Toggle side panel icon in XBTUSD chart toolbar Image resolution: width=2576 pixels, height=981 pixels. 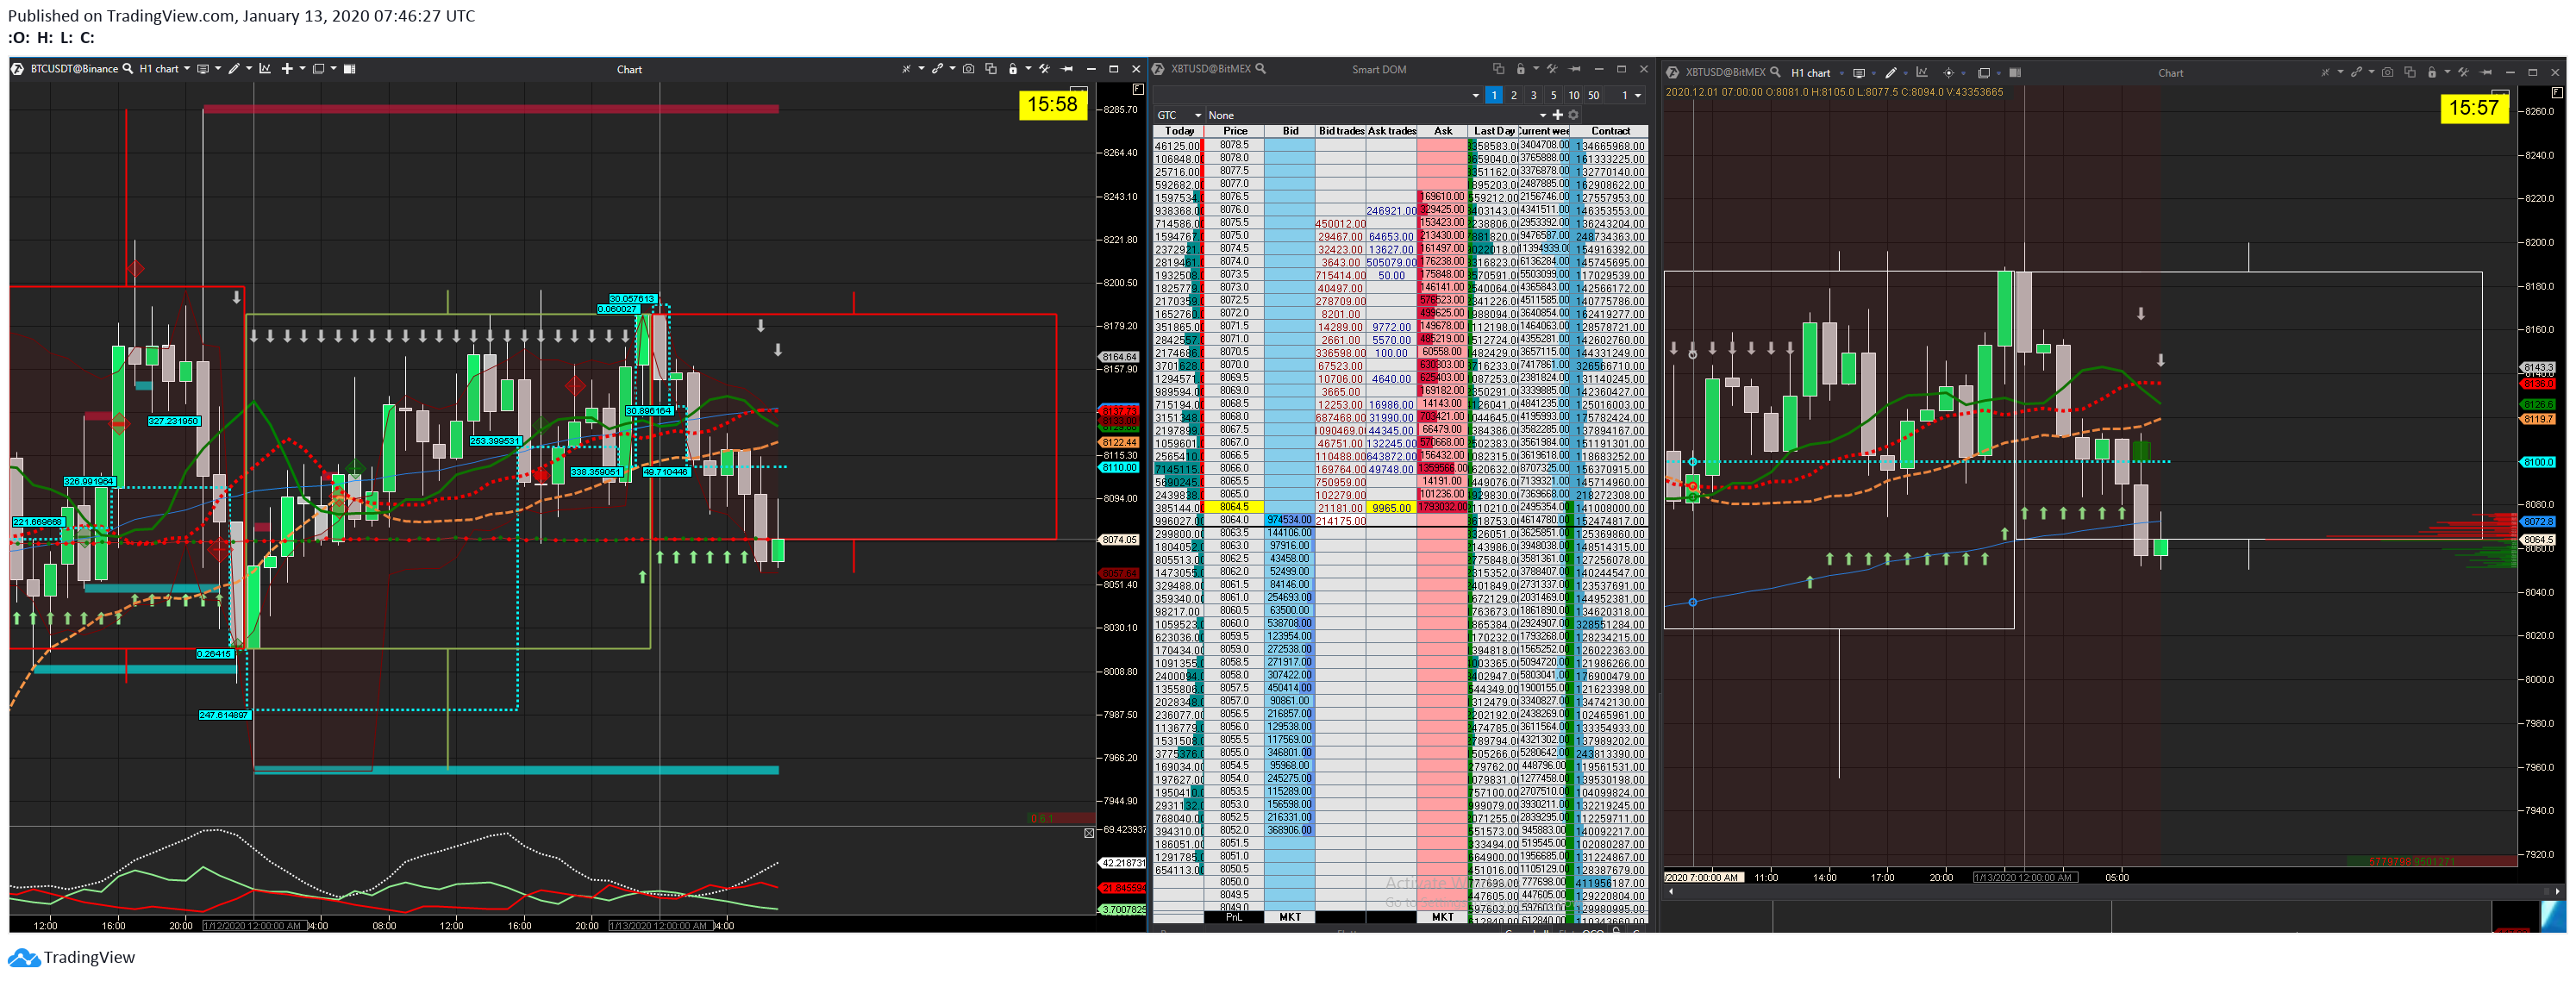click(x=2015, y=73)
